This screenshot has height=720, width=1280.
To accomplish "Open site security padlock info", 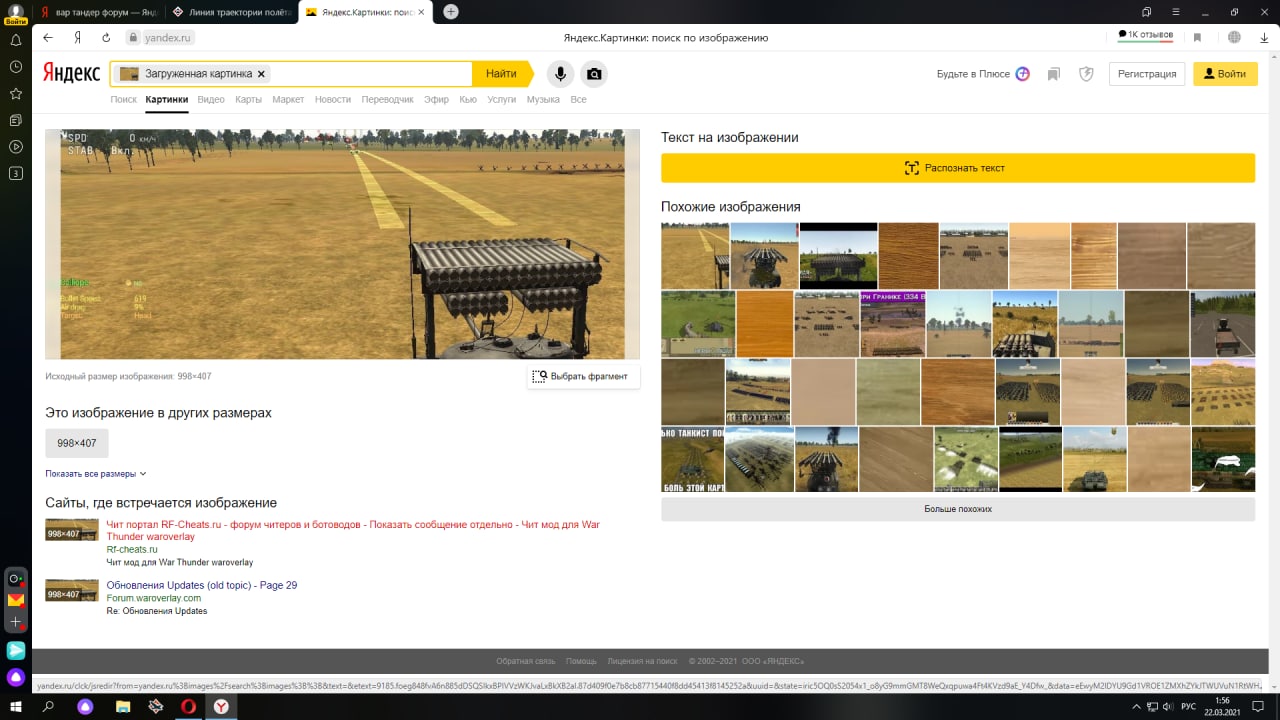I will point(132,37).
